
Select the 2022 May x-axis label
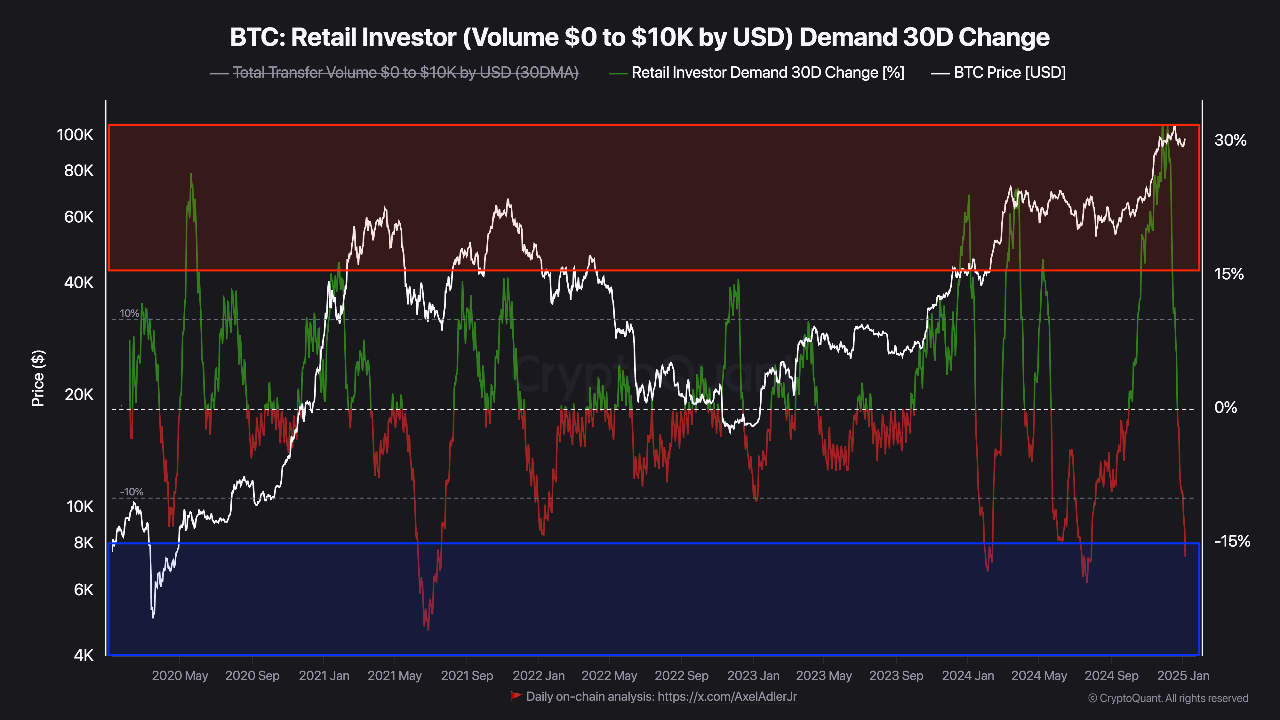click(609, 676)
